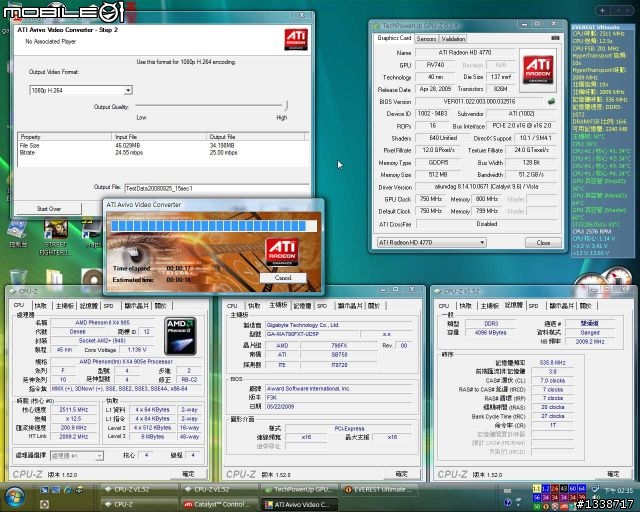
Task: Click the sidebar add gadget plus icon
Action: coord(602,11)
